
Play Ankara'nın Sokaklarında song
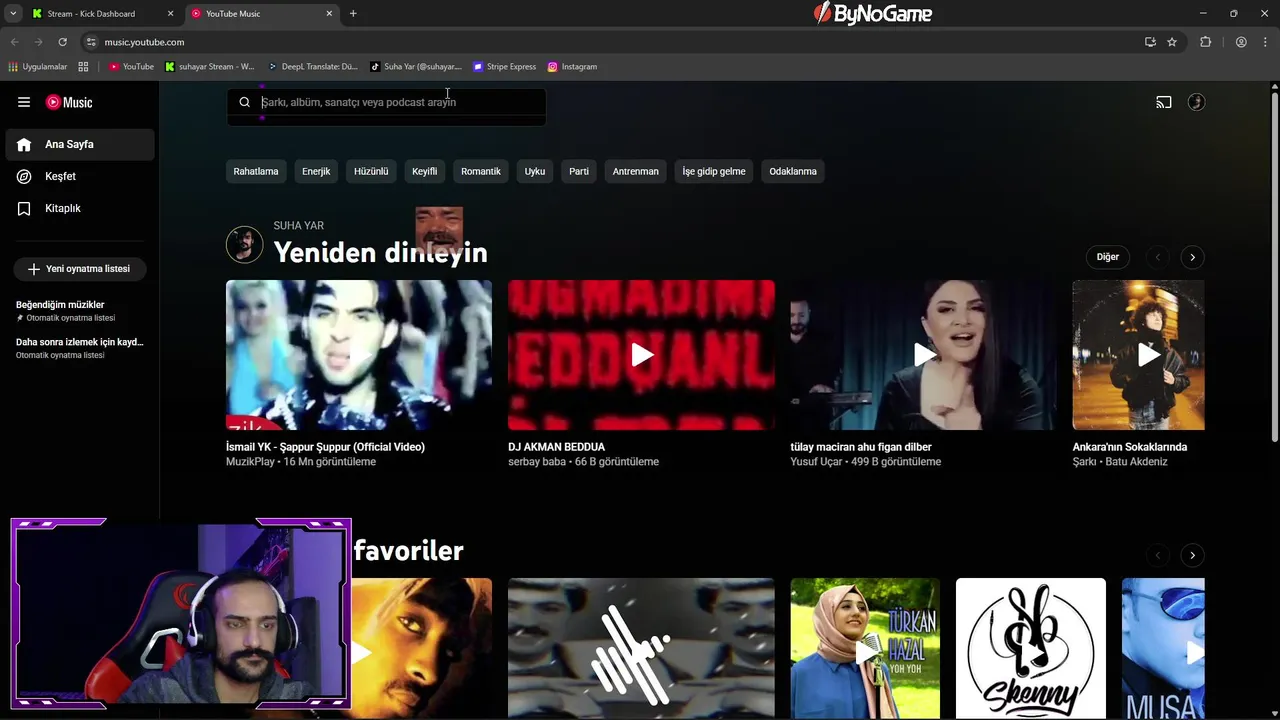coord(1139,355)
